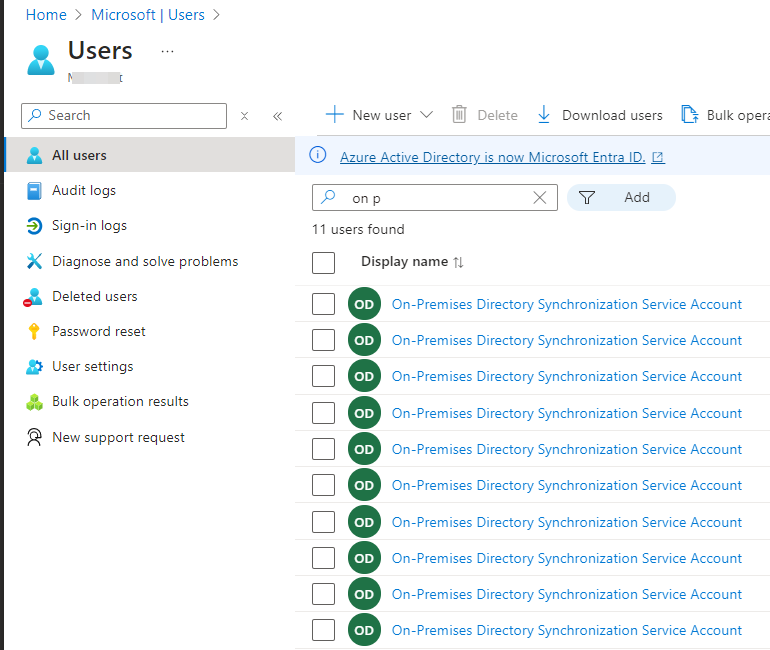Open Bulk operations in the toolbar
The height and width of the screenshot is (650, 770).
725,115
